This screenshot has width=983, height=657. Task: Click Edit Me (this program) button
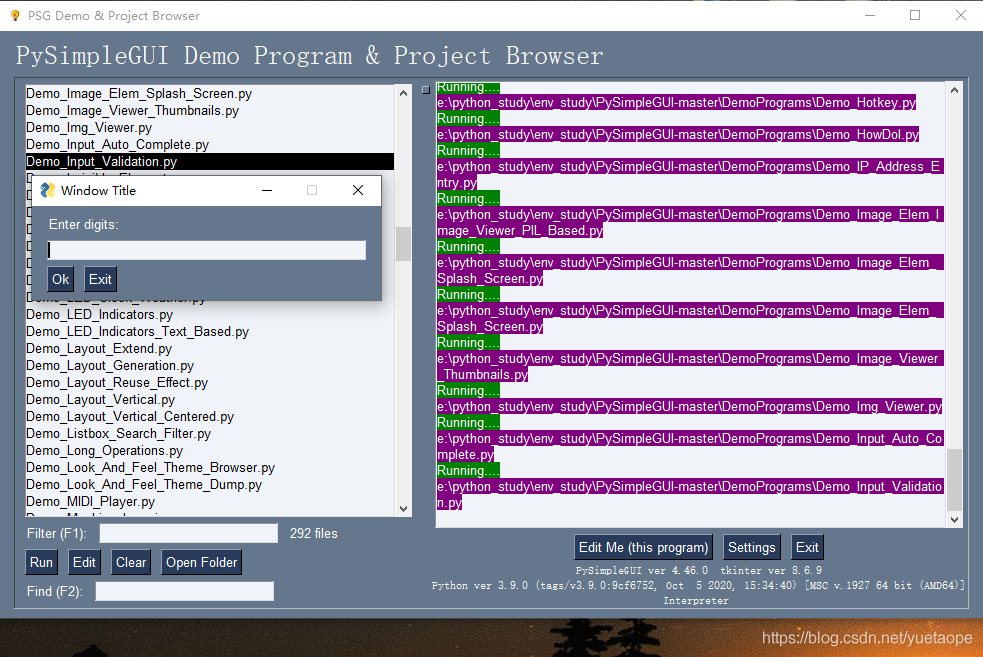pos(643,547)
